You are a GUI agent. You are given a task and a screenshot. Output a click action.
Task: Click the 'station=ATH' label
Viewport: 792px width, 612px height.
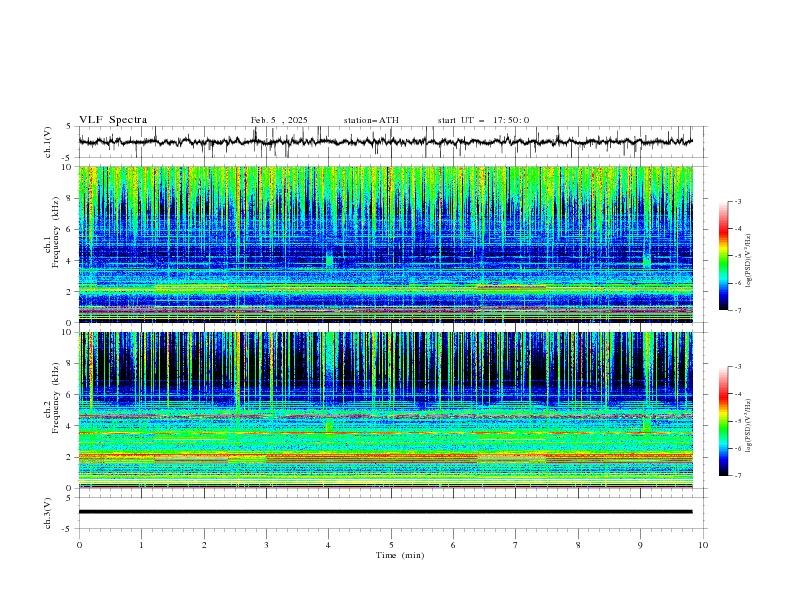[x=371, y=120]
